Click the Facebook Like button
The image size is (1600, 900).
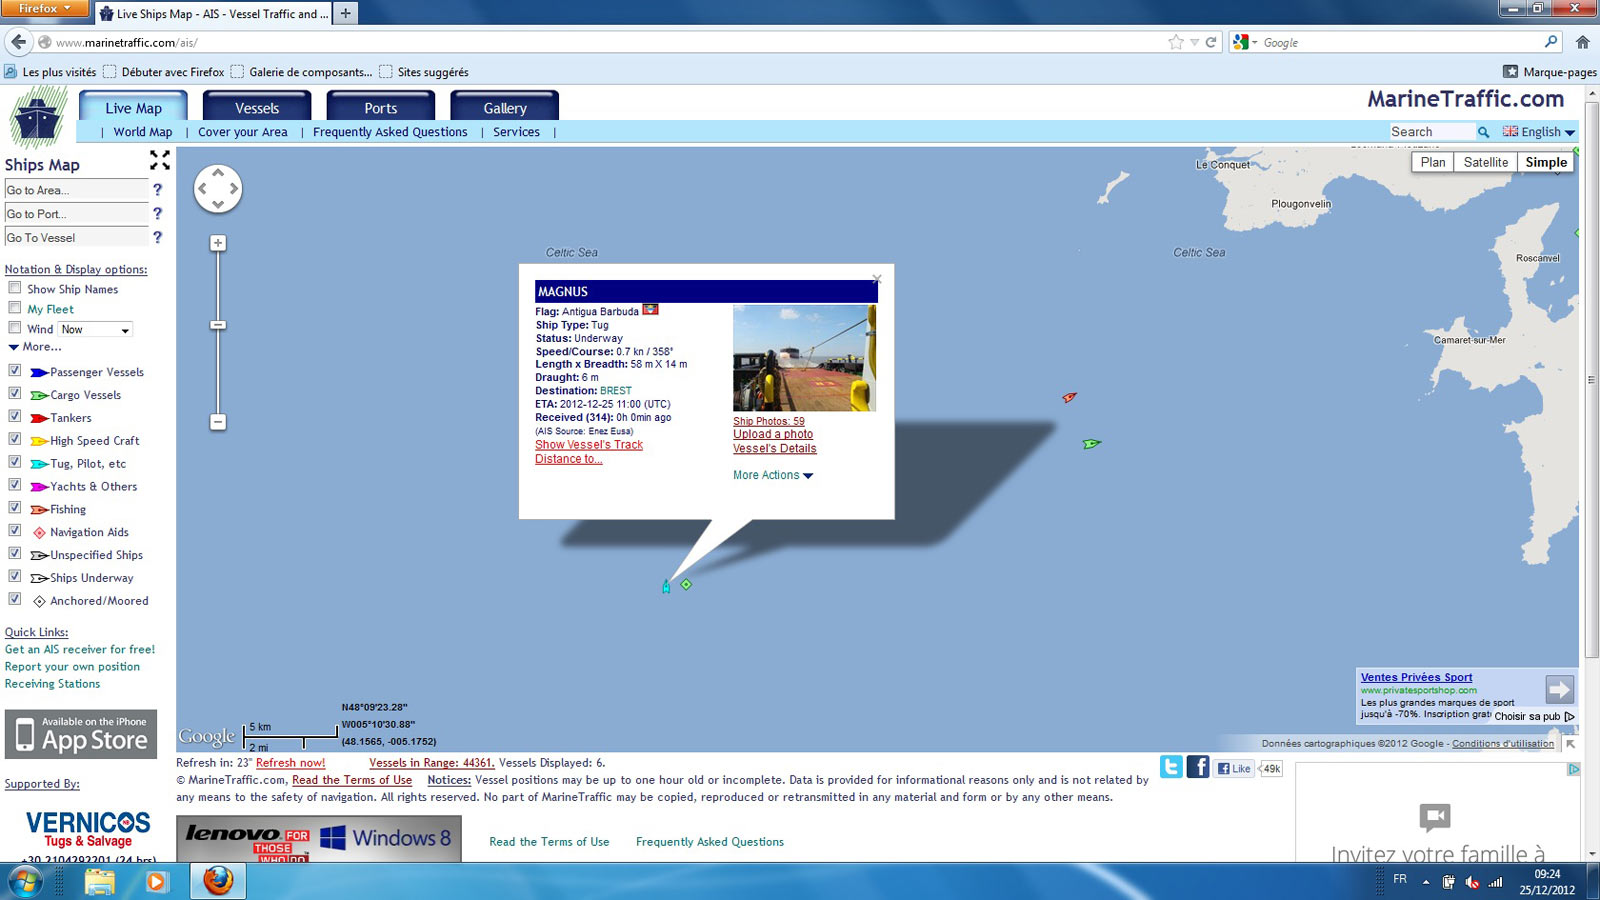[x=1234, y=769]
